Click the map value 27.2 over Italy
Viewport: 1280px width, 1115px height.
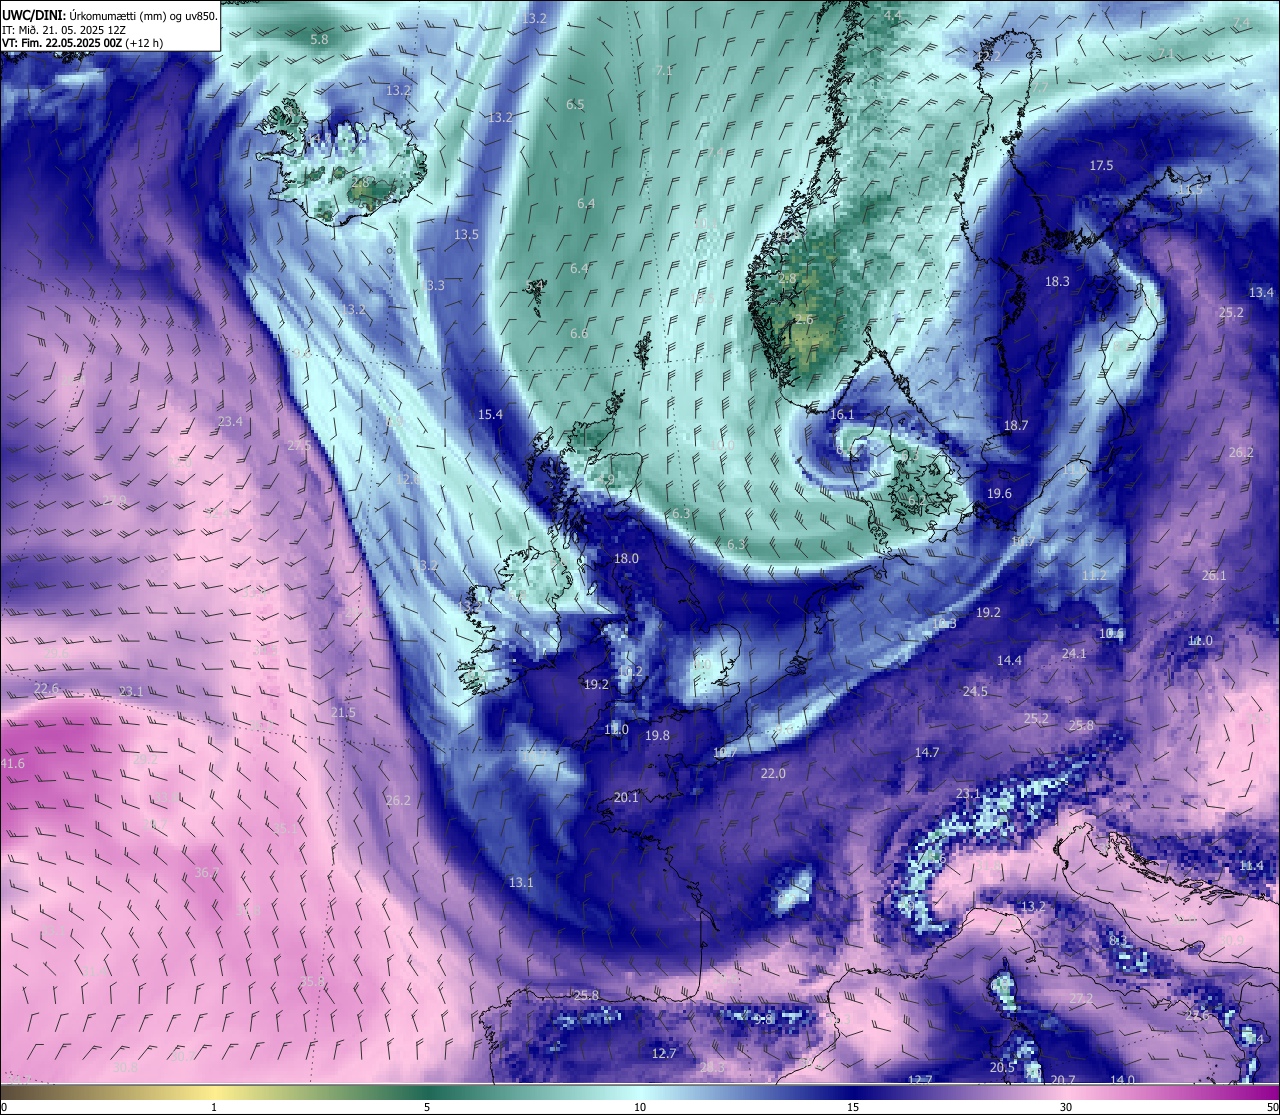(x=1081, y=998)
